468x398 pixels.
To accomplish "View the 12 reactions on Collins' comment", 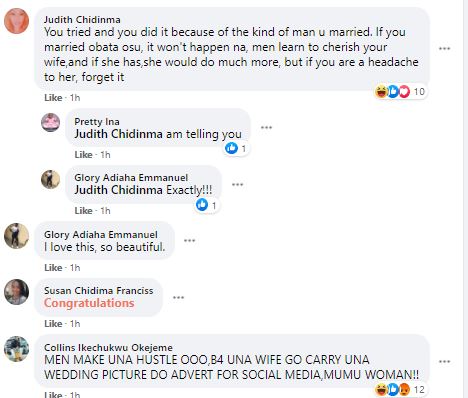I will [400, 389].
